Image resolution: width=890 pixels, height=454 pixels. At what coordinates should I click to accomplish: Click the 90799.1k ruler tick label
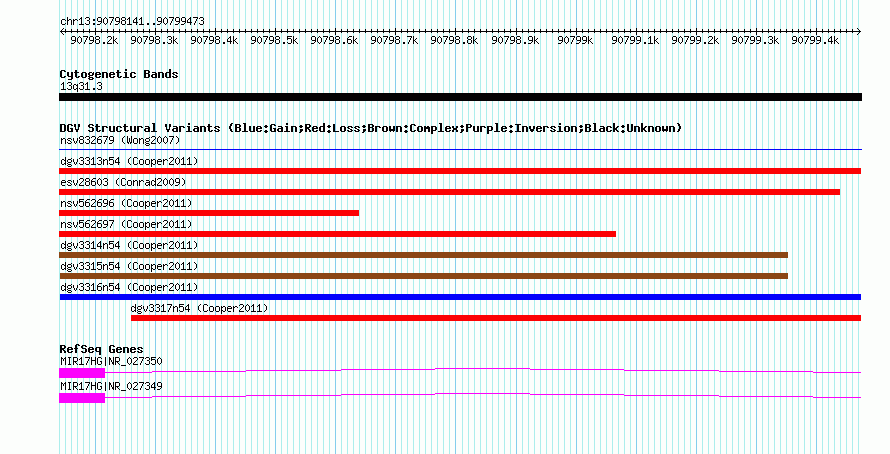(x=635, y=40)
